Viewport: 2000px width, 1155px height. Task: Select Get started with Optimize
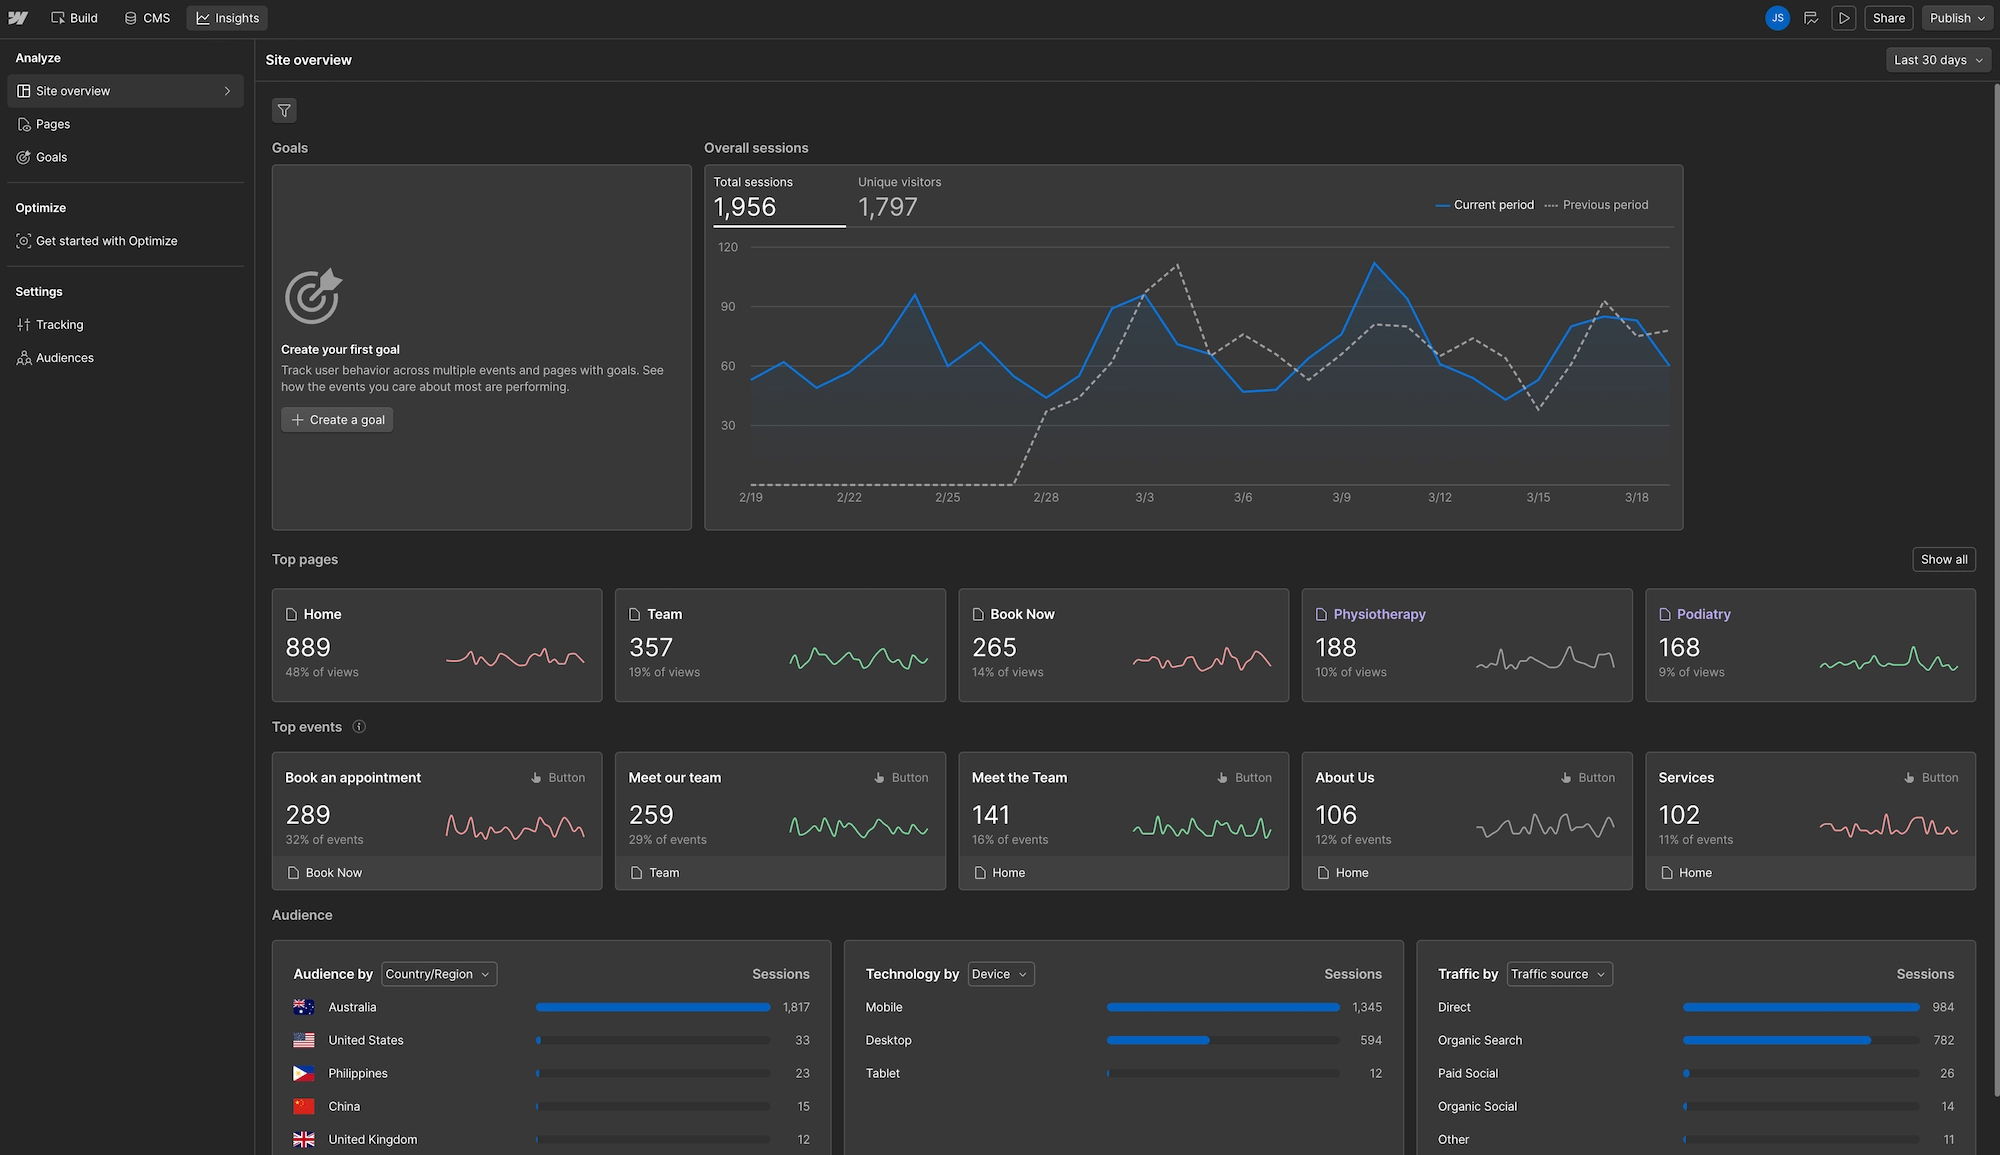tap(106, 241)
